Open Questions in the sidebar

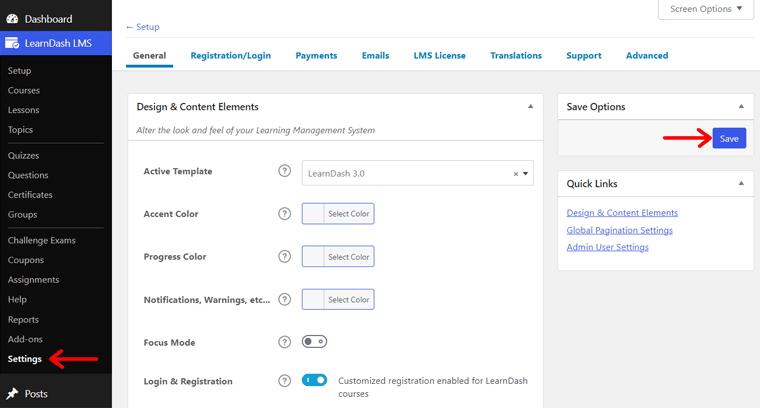point(28,175)
